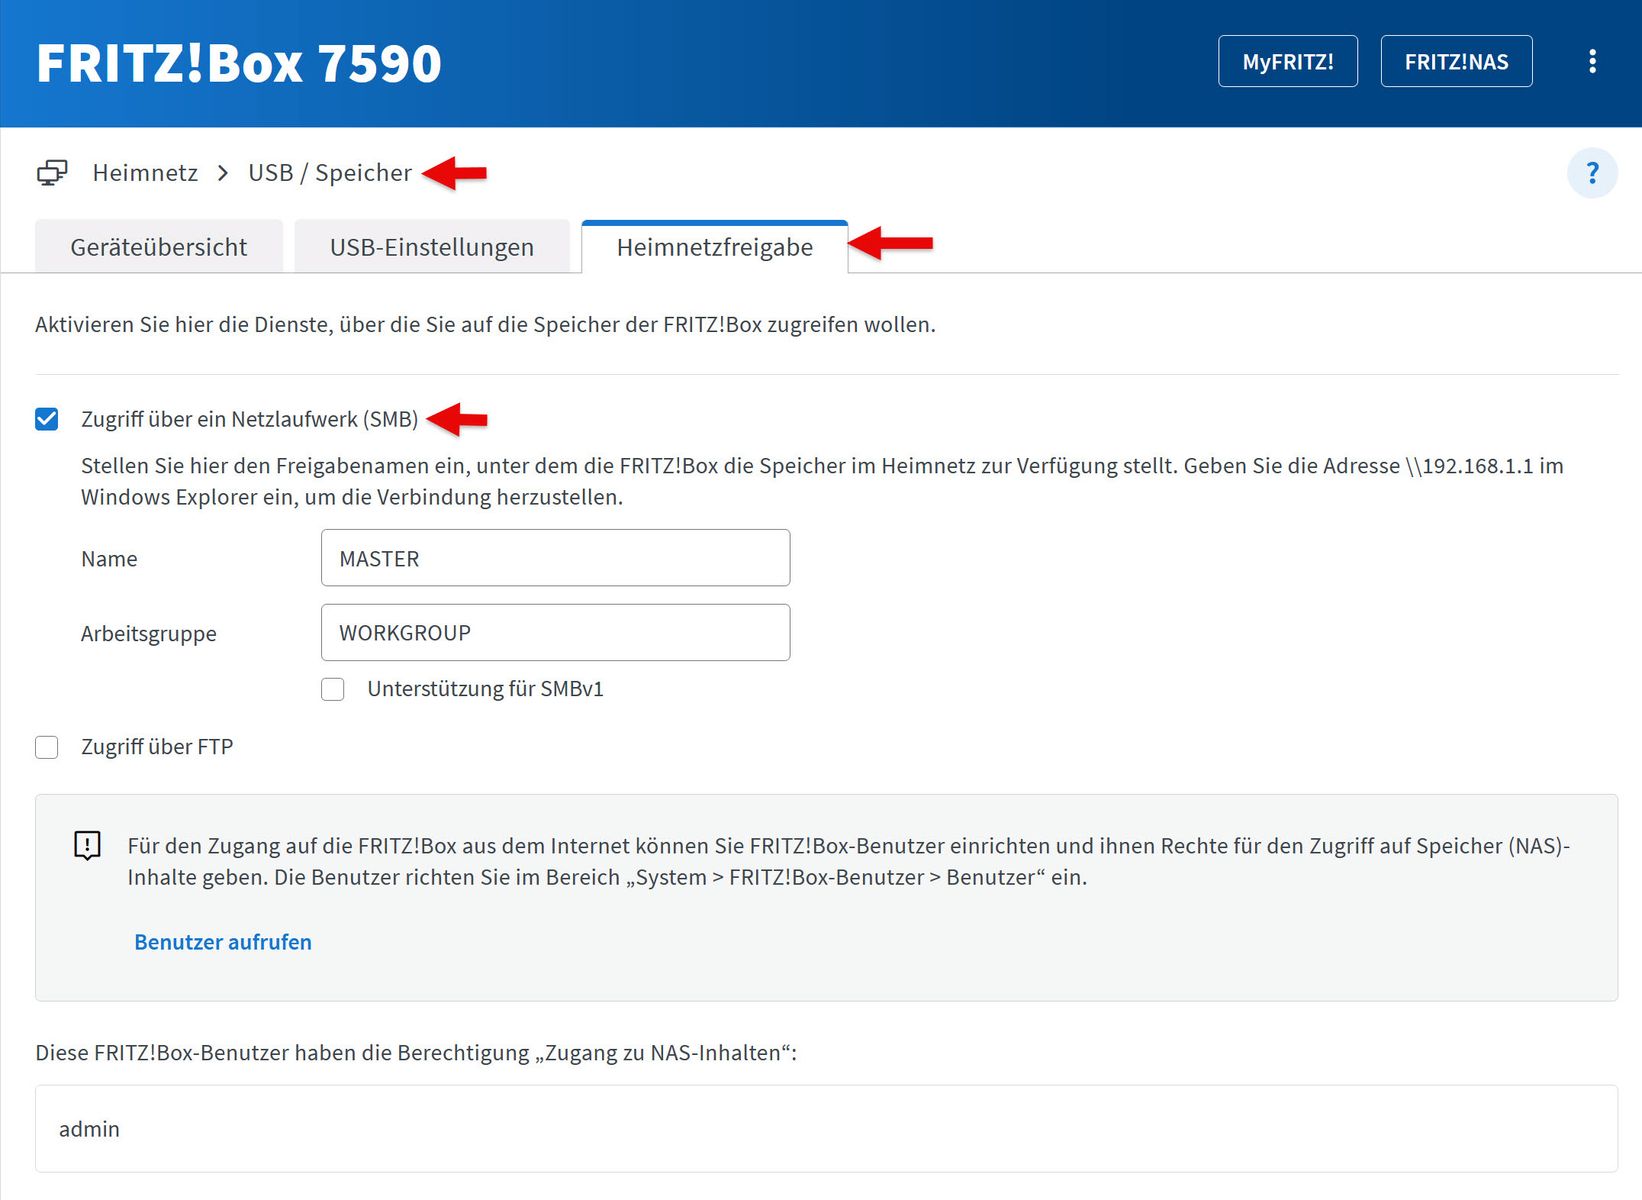The height and width of the screenshot is (1200, 1642).
Task: Click the Unterstützung für SMBv1 label
Action: [x=485, y=689]
